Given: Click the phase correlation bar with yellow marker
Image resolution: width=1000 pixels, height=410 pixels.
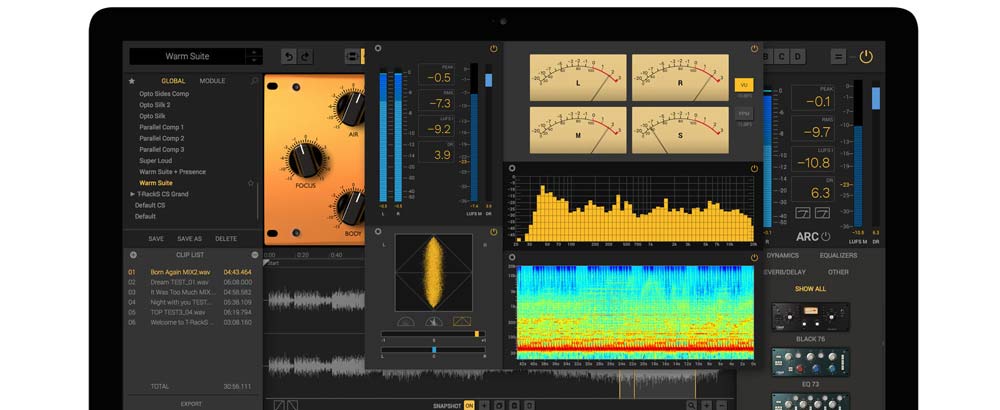Looking at the screenshot, I should pos(433,334).
